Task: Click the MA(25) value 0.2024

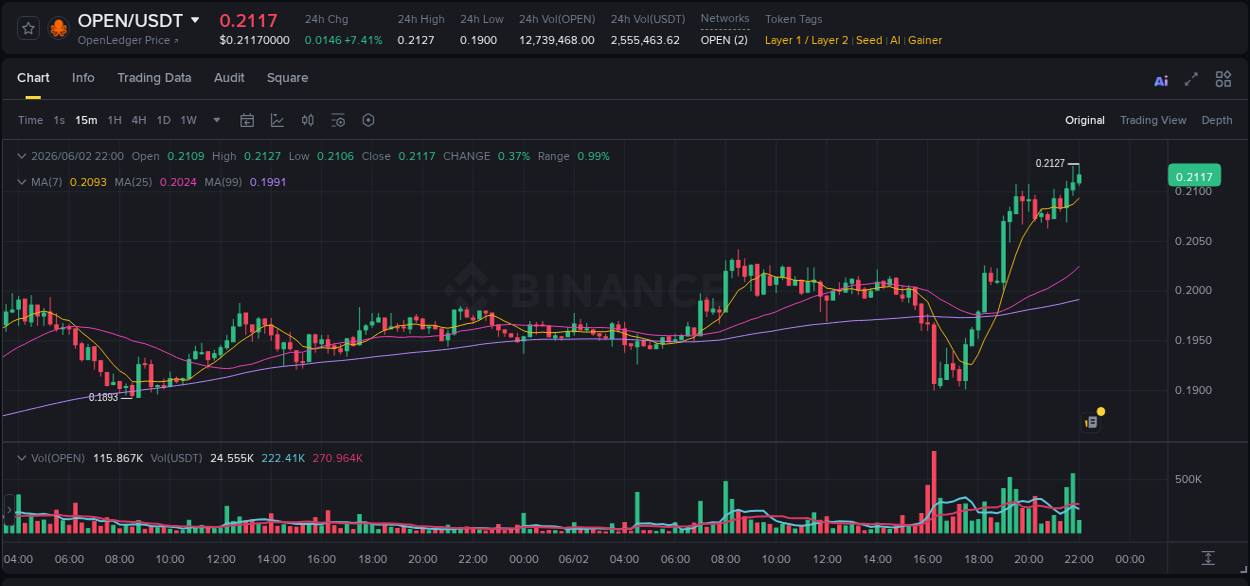Action: 177,182
